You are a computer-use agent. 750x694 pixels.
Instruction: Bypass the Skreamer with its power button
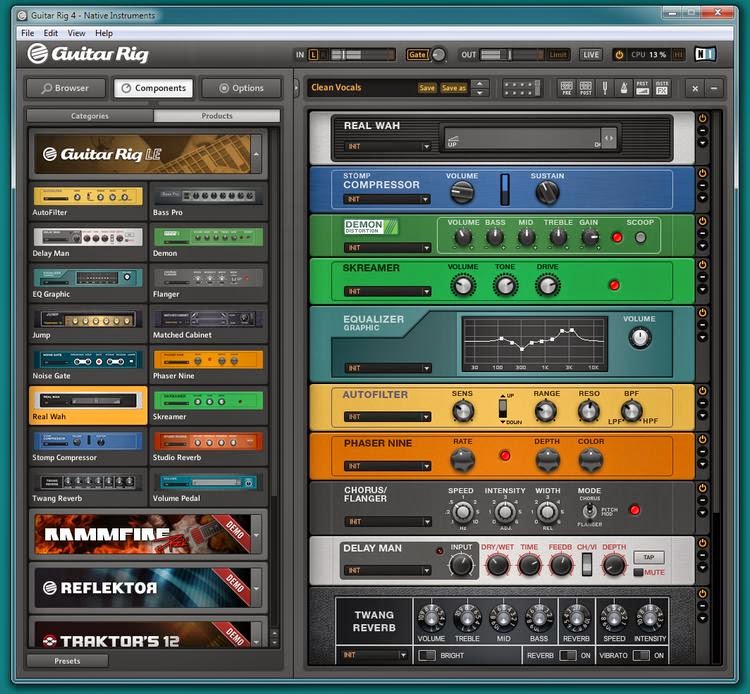[702, 264]
